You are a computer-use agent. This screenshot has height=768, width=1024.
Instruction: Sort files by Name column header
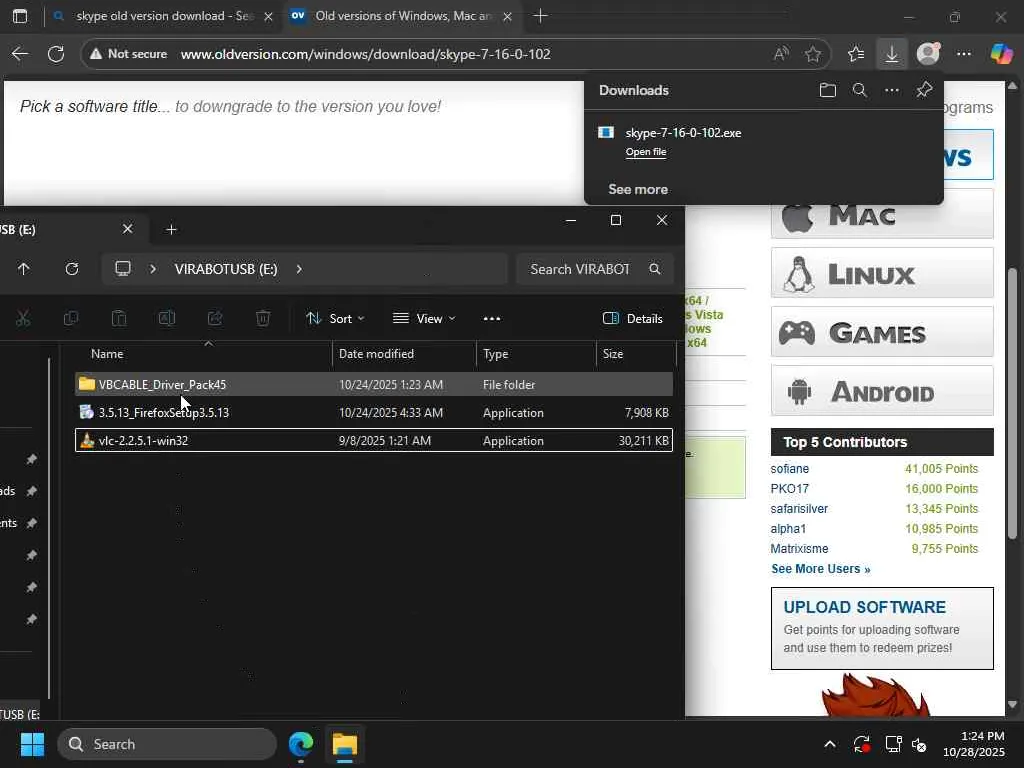point(107,354)
